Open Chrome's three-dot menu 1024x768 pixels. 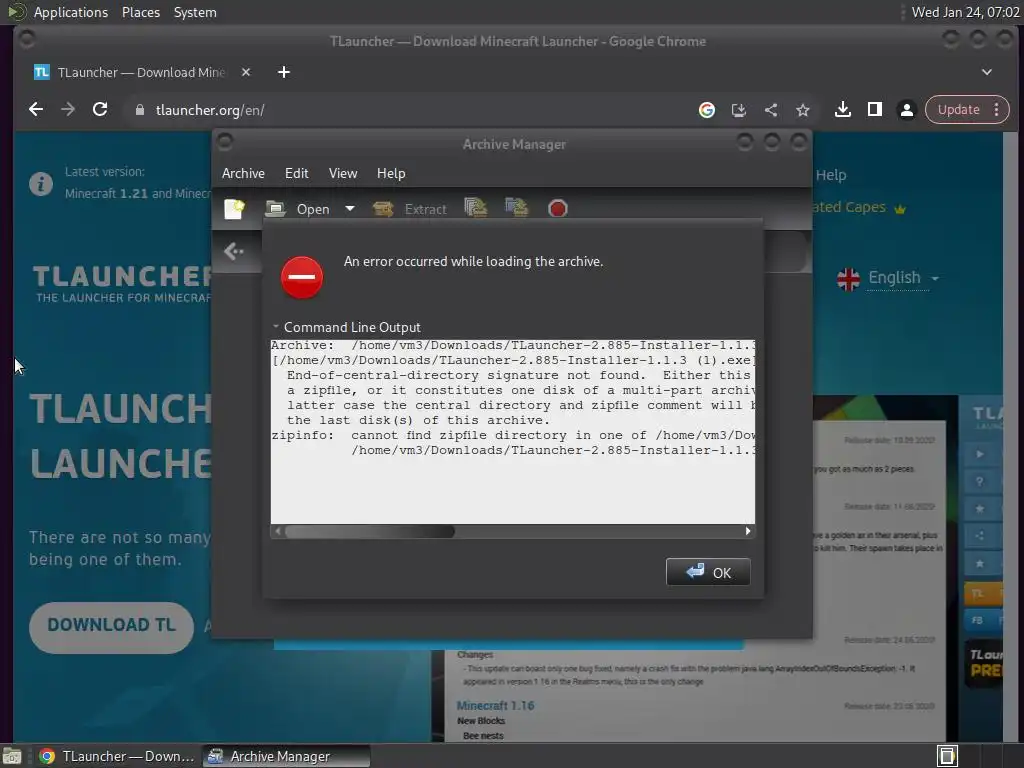coord(997,110)
